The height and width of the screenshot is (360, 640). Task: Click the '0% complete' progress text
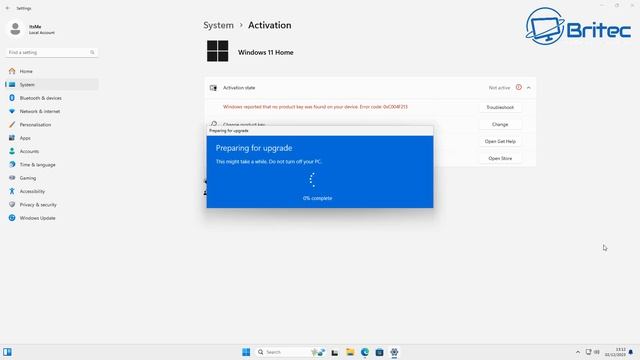pos(318,198)
